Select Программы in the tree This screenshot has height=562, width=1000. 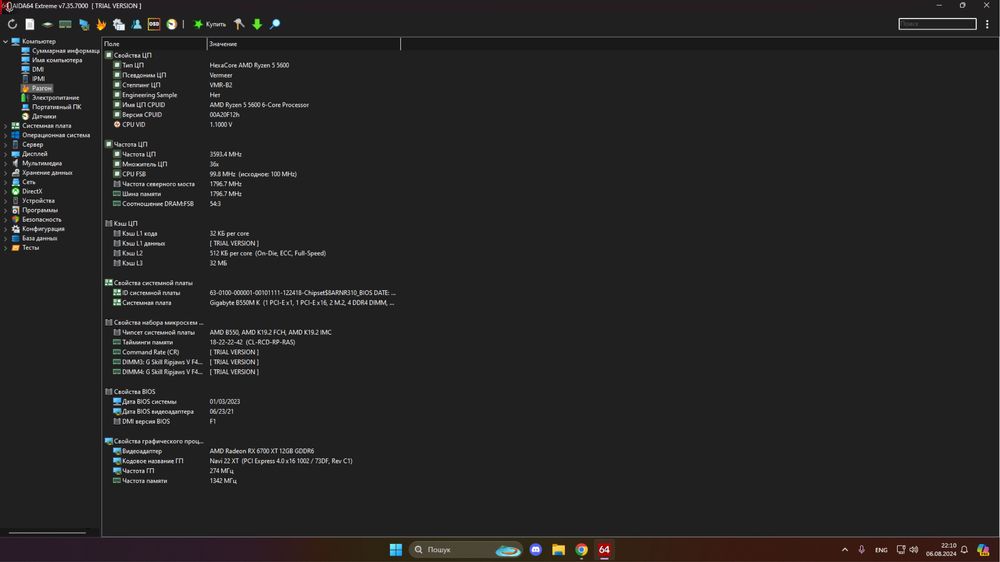[40, 210]
